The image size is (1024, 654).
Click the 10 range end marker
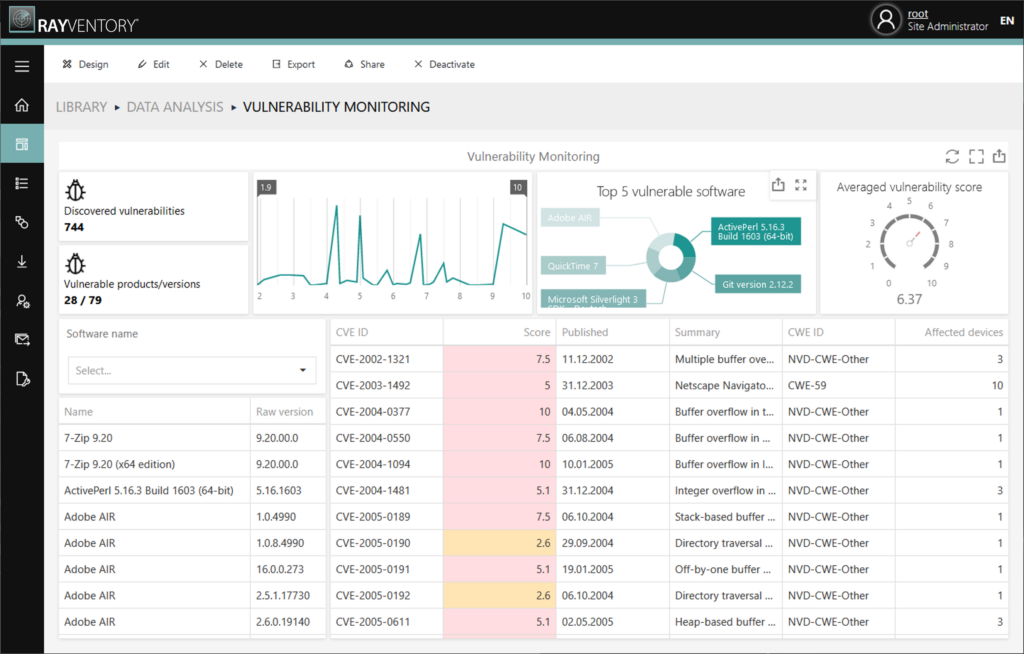[x=517, y=188]
